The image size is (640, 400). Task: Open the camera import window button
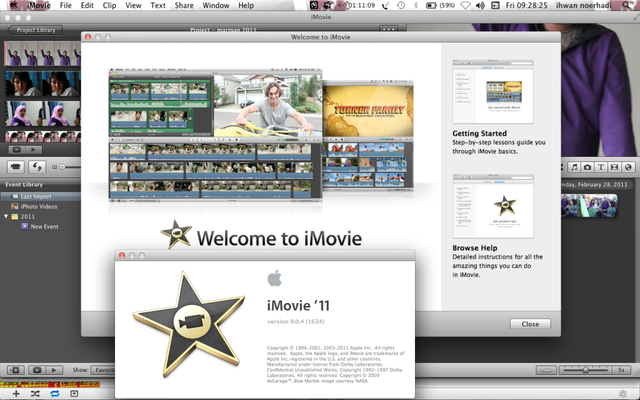(16, 167)
